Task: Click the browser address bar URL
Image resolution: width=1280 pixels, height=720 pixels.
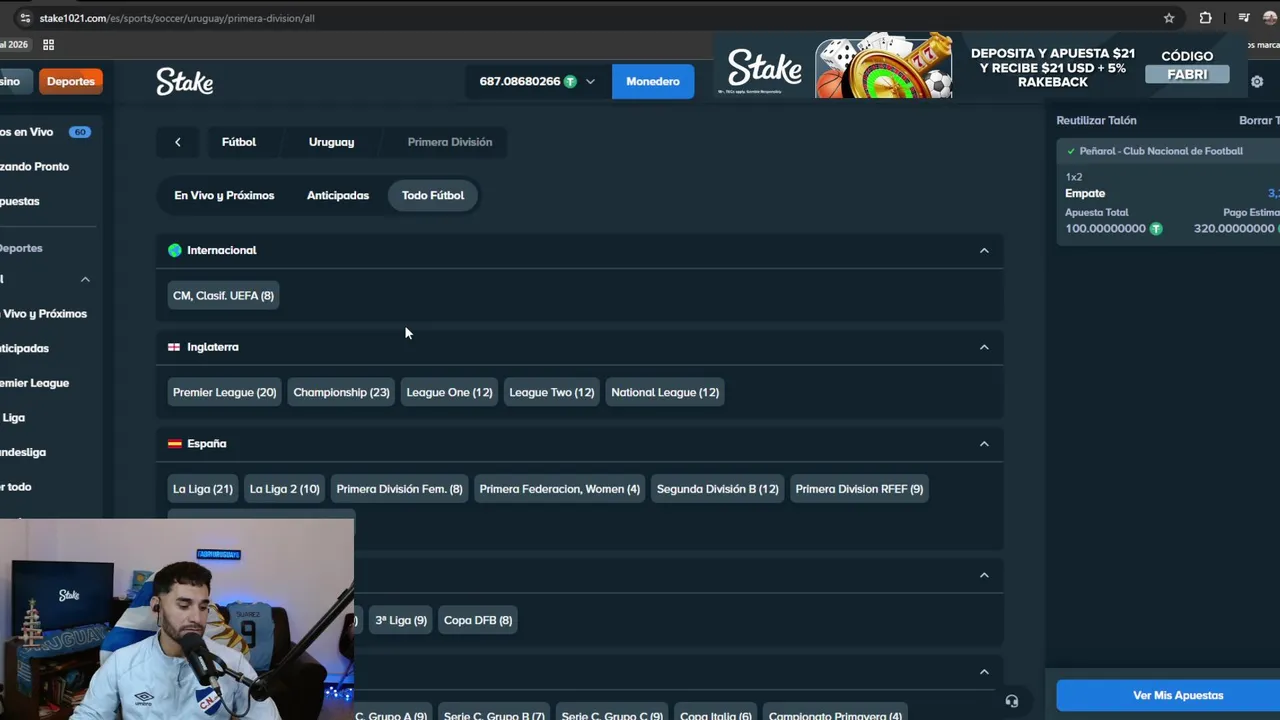Action: pyautogui.click(x=177, y=18)
